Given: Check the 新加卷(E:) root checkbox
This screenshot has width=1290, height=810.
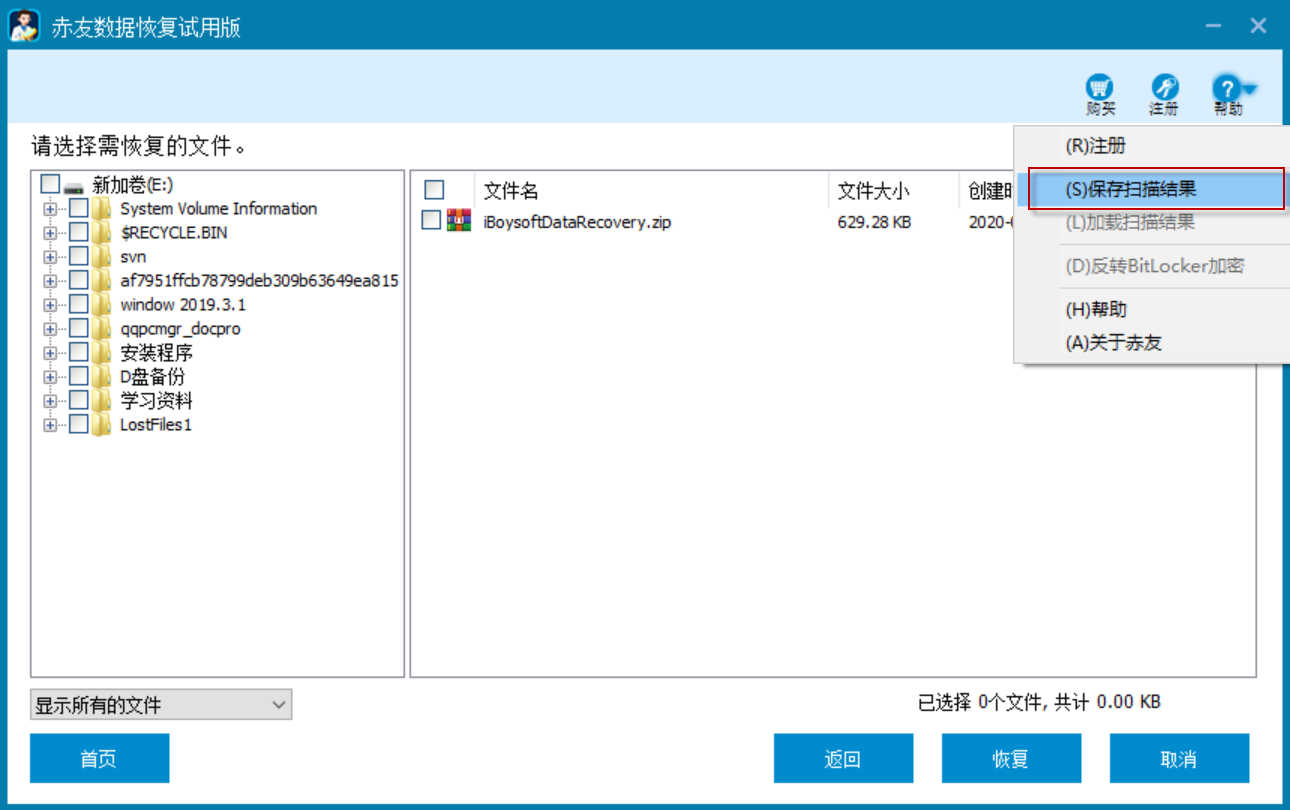Looking at the screenshot, I should point(50,185).
